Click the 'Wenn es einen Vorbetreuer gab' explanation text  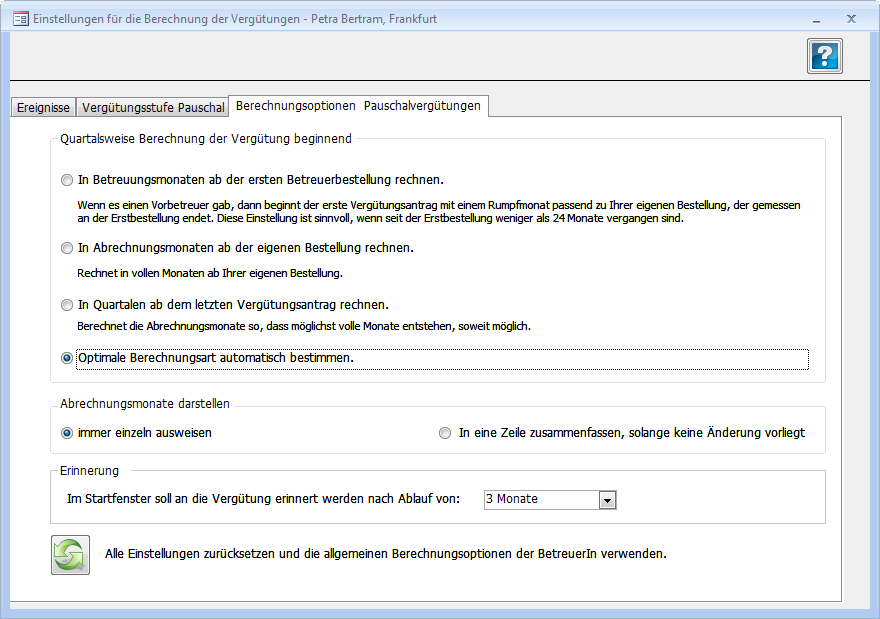[439, 212]
